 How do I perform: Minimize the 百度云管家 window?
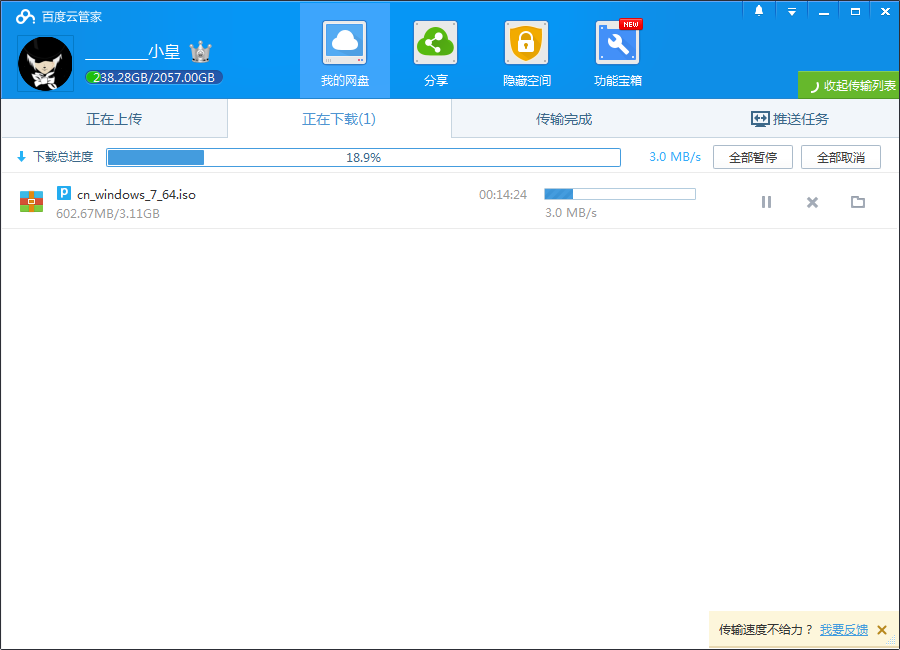coord(824,11)
